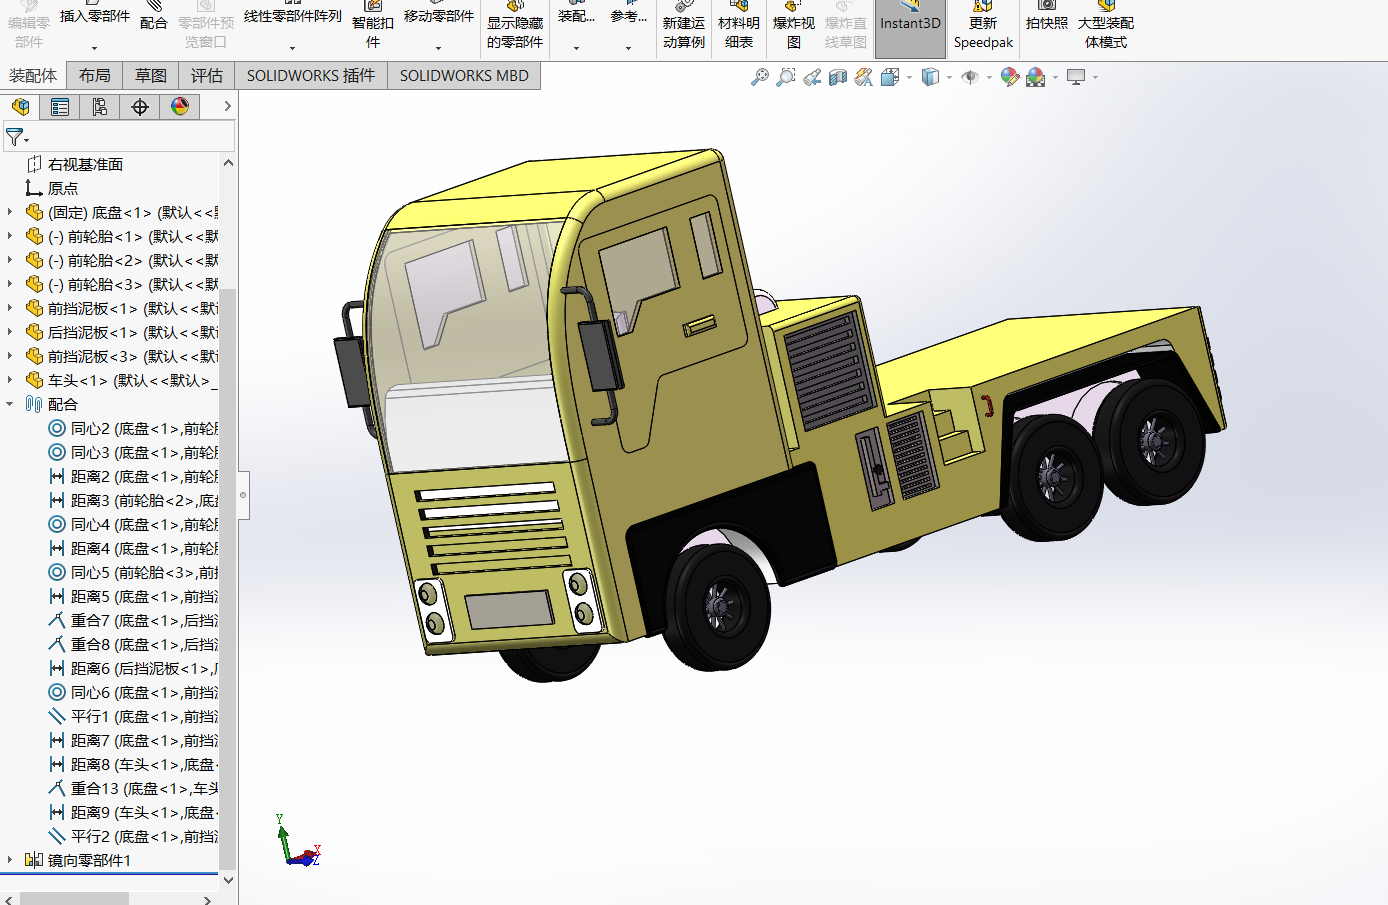Open SOLIDWORKS MBD tab
The height and width of the screenshot is (905, 1388).
(464, 76)
